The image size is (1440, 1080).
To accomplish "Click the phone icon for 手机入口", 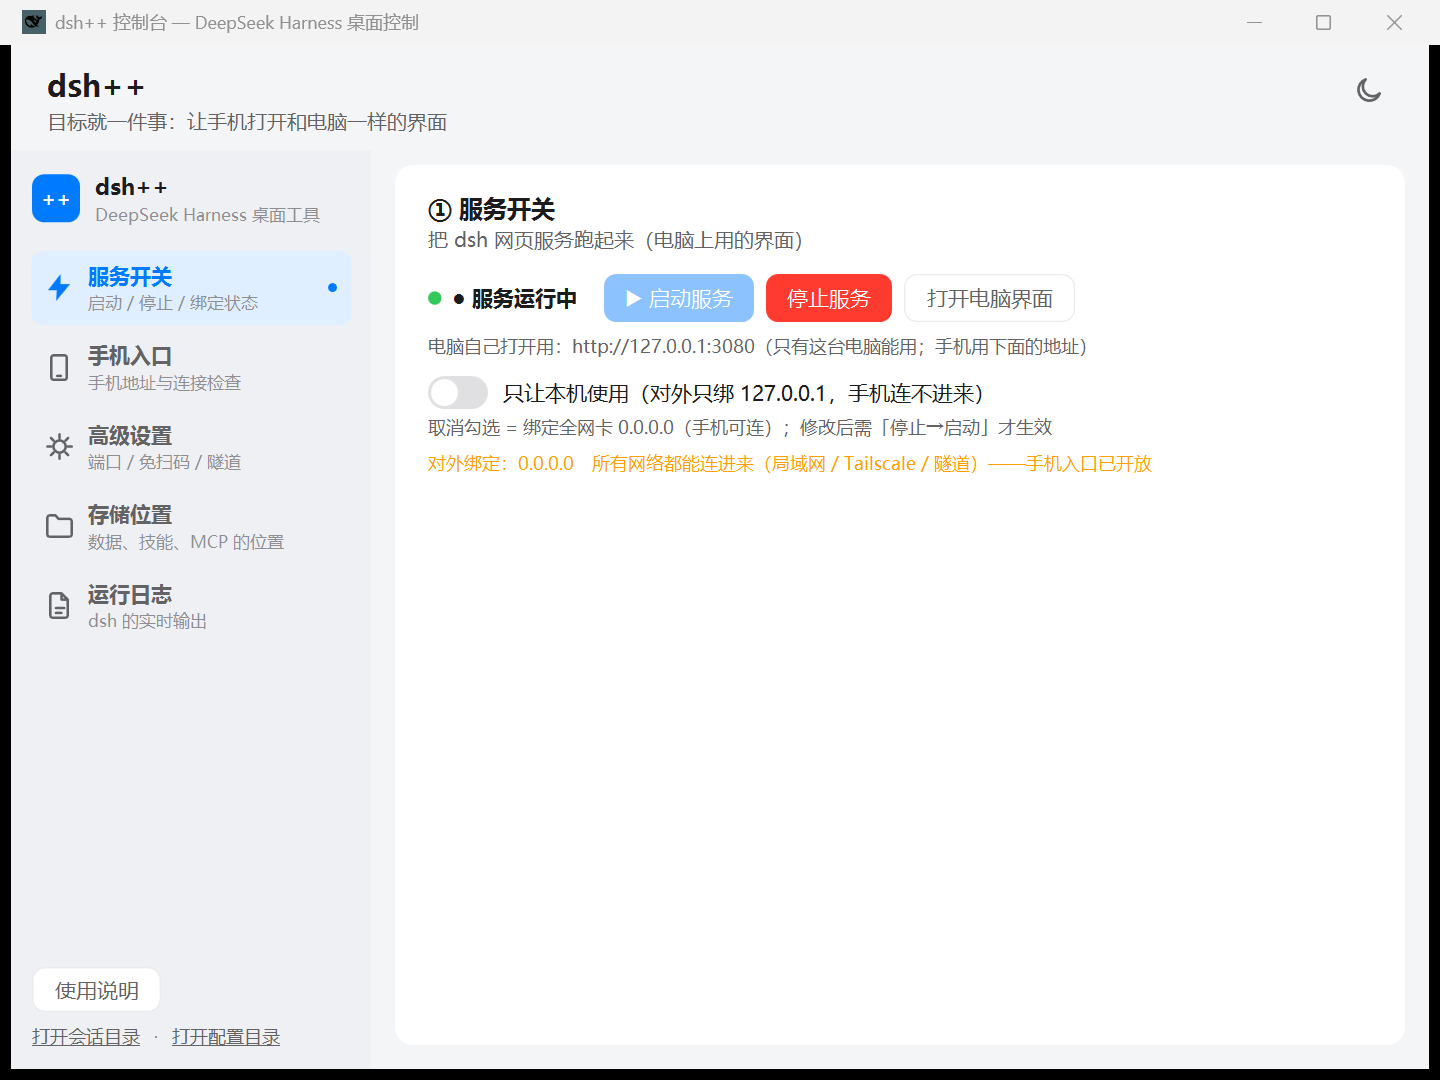I will pos(59,367).
